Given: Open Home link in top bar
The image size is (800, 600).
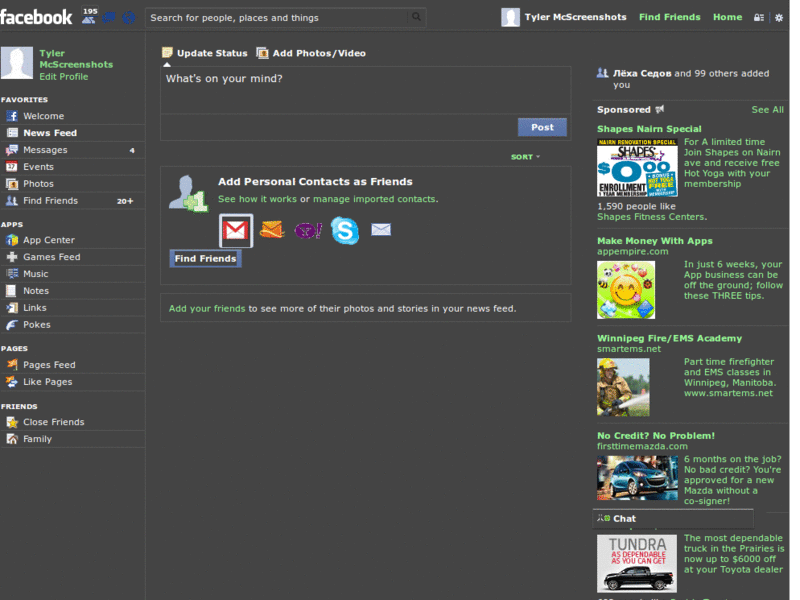Looking at the screenshot, I should (x=728, y=17).
